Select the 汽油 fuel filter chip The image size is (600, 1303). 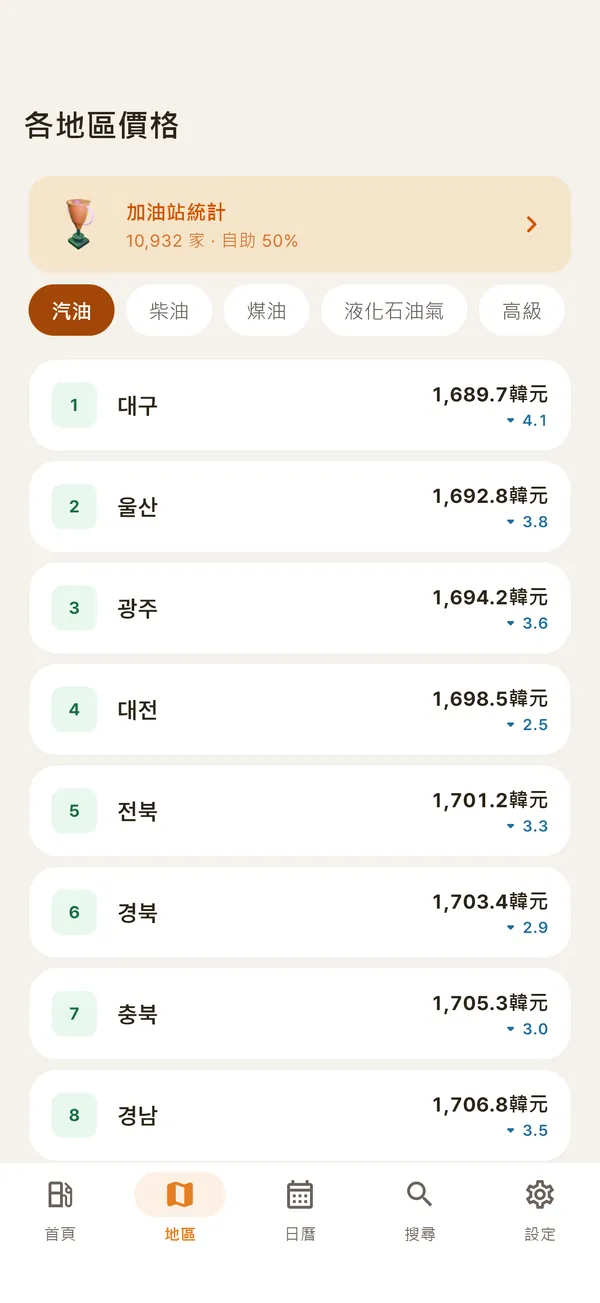coord(72,311)
